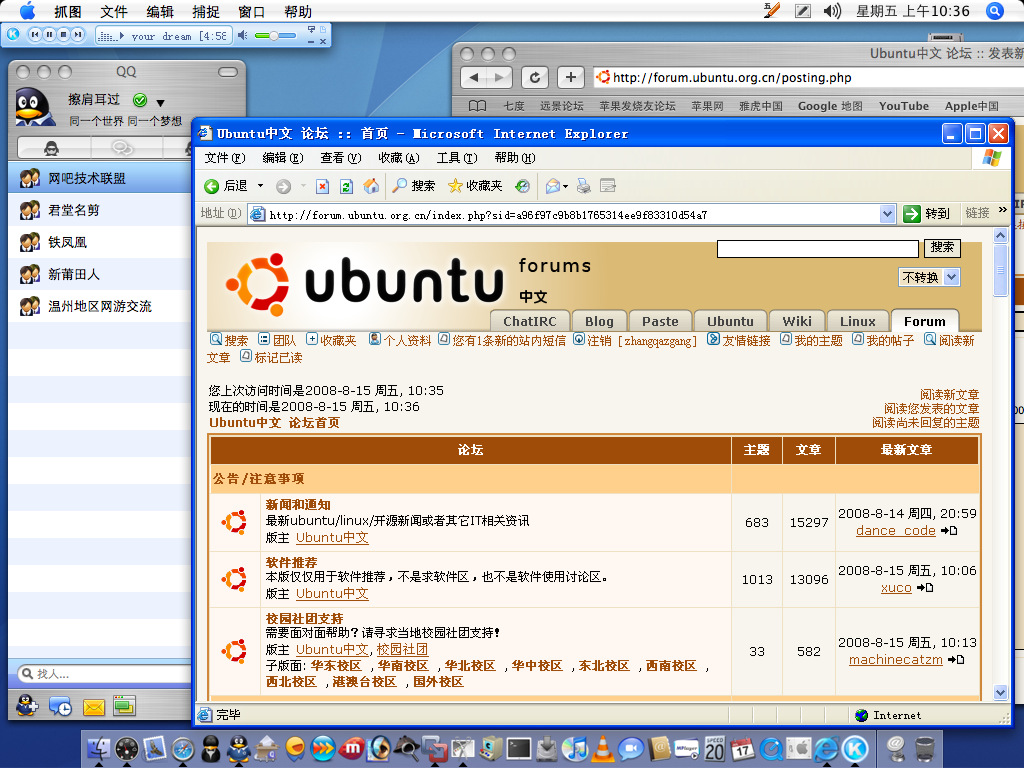Viewport: 1024px width, 768px height.
Task: Select 温州地区网游交流 group in QQ
Action: pyautogui.click(x=100, y=306)
